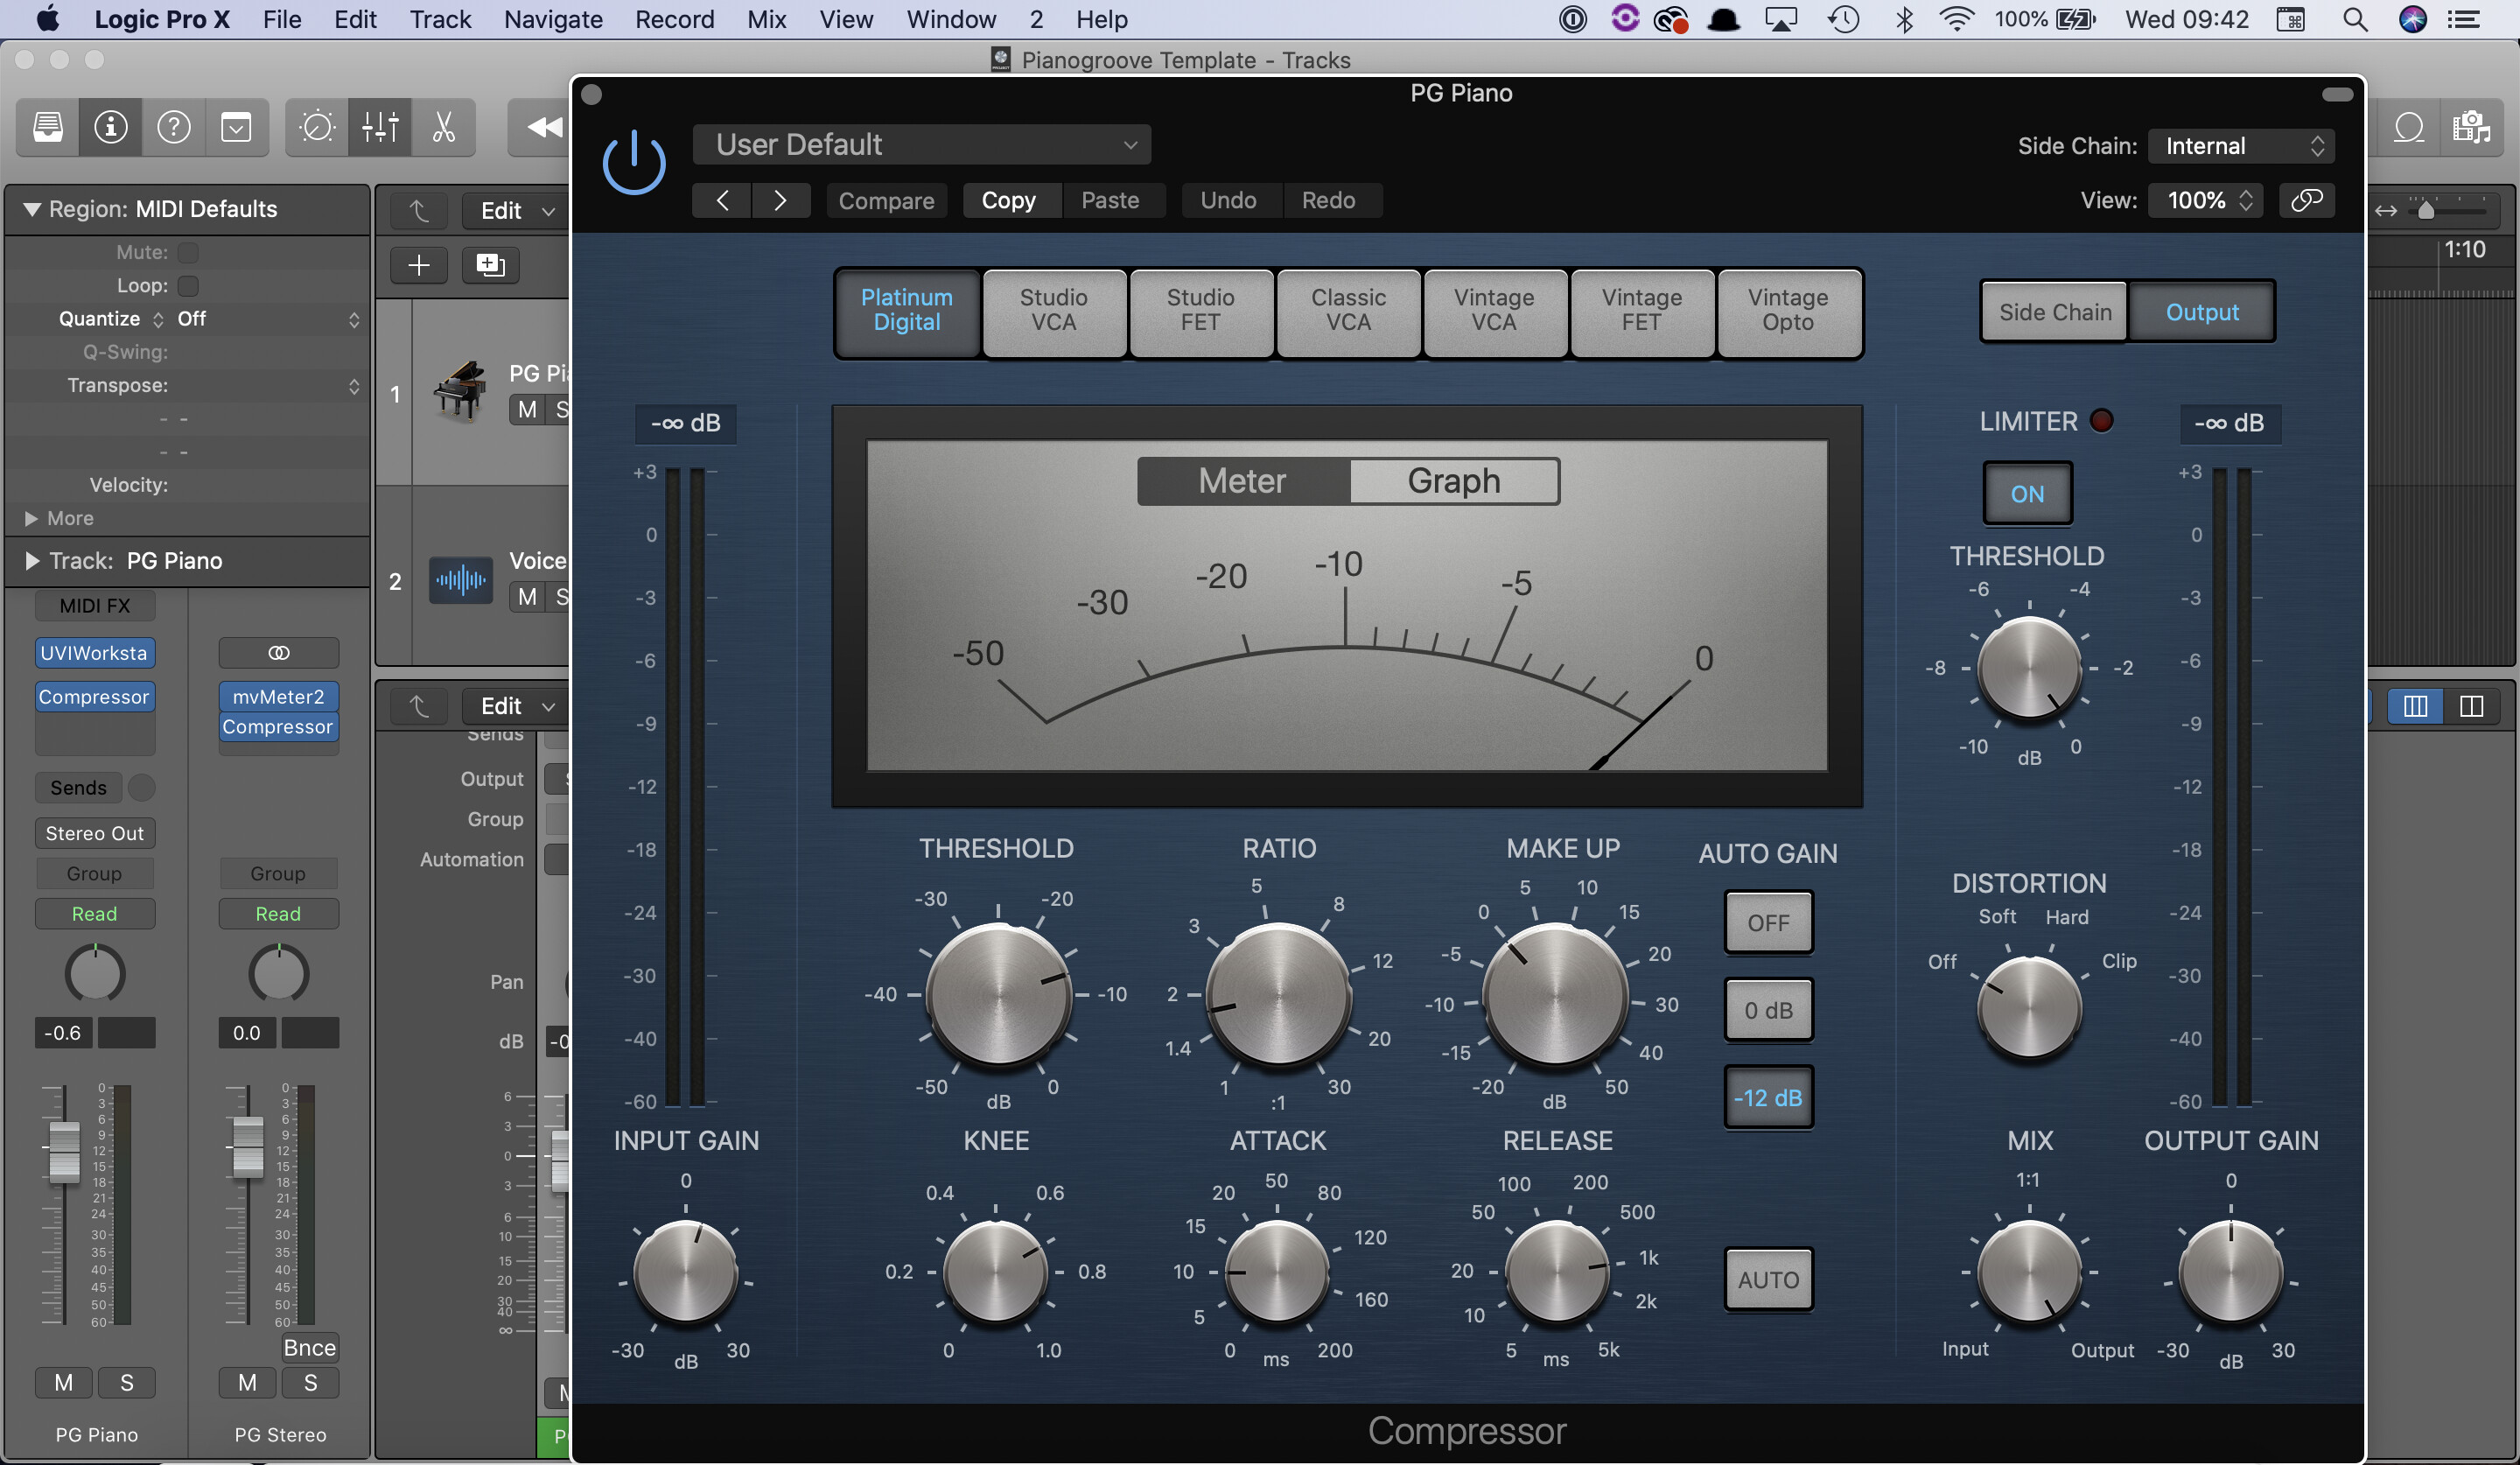Open the Mixer sliders icon
This screenshot has height=1465, width=2520.
[380, 127]
